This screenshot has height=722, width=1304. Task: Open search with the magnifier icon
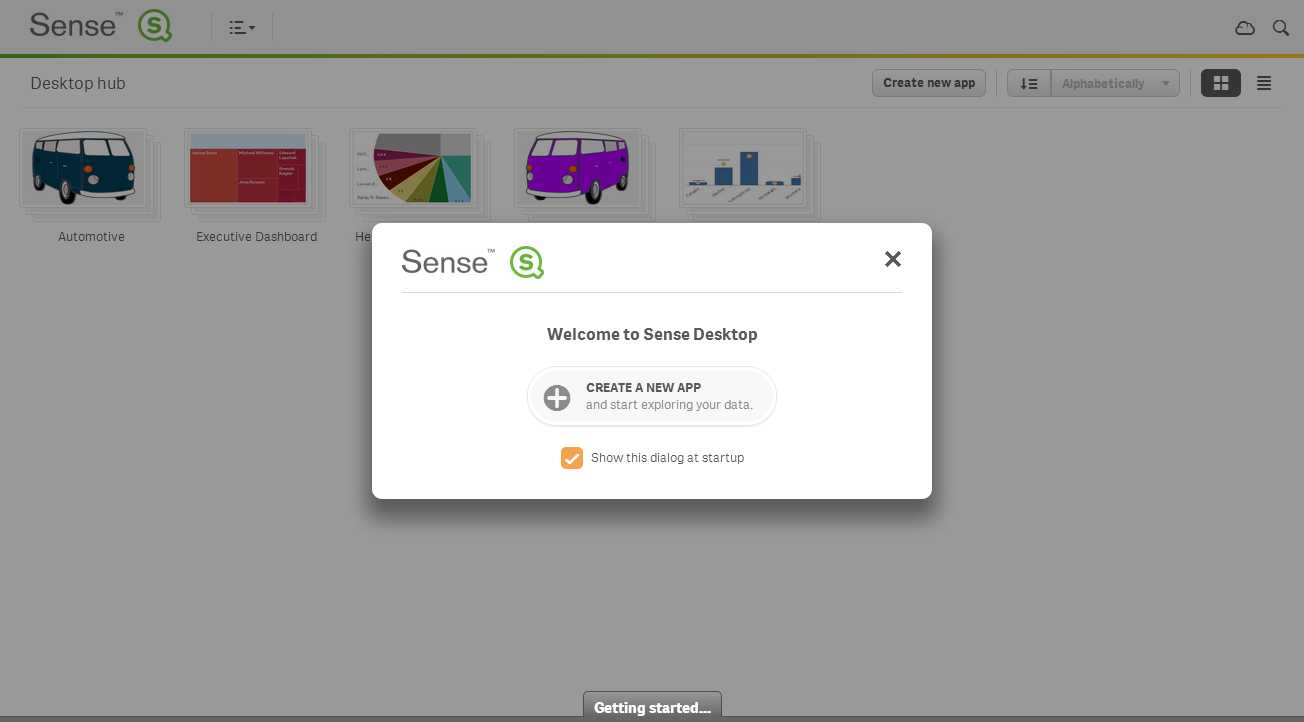[x=1281, y=28]
